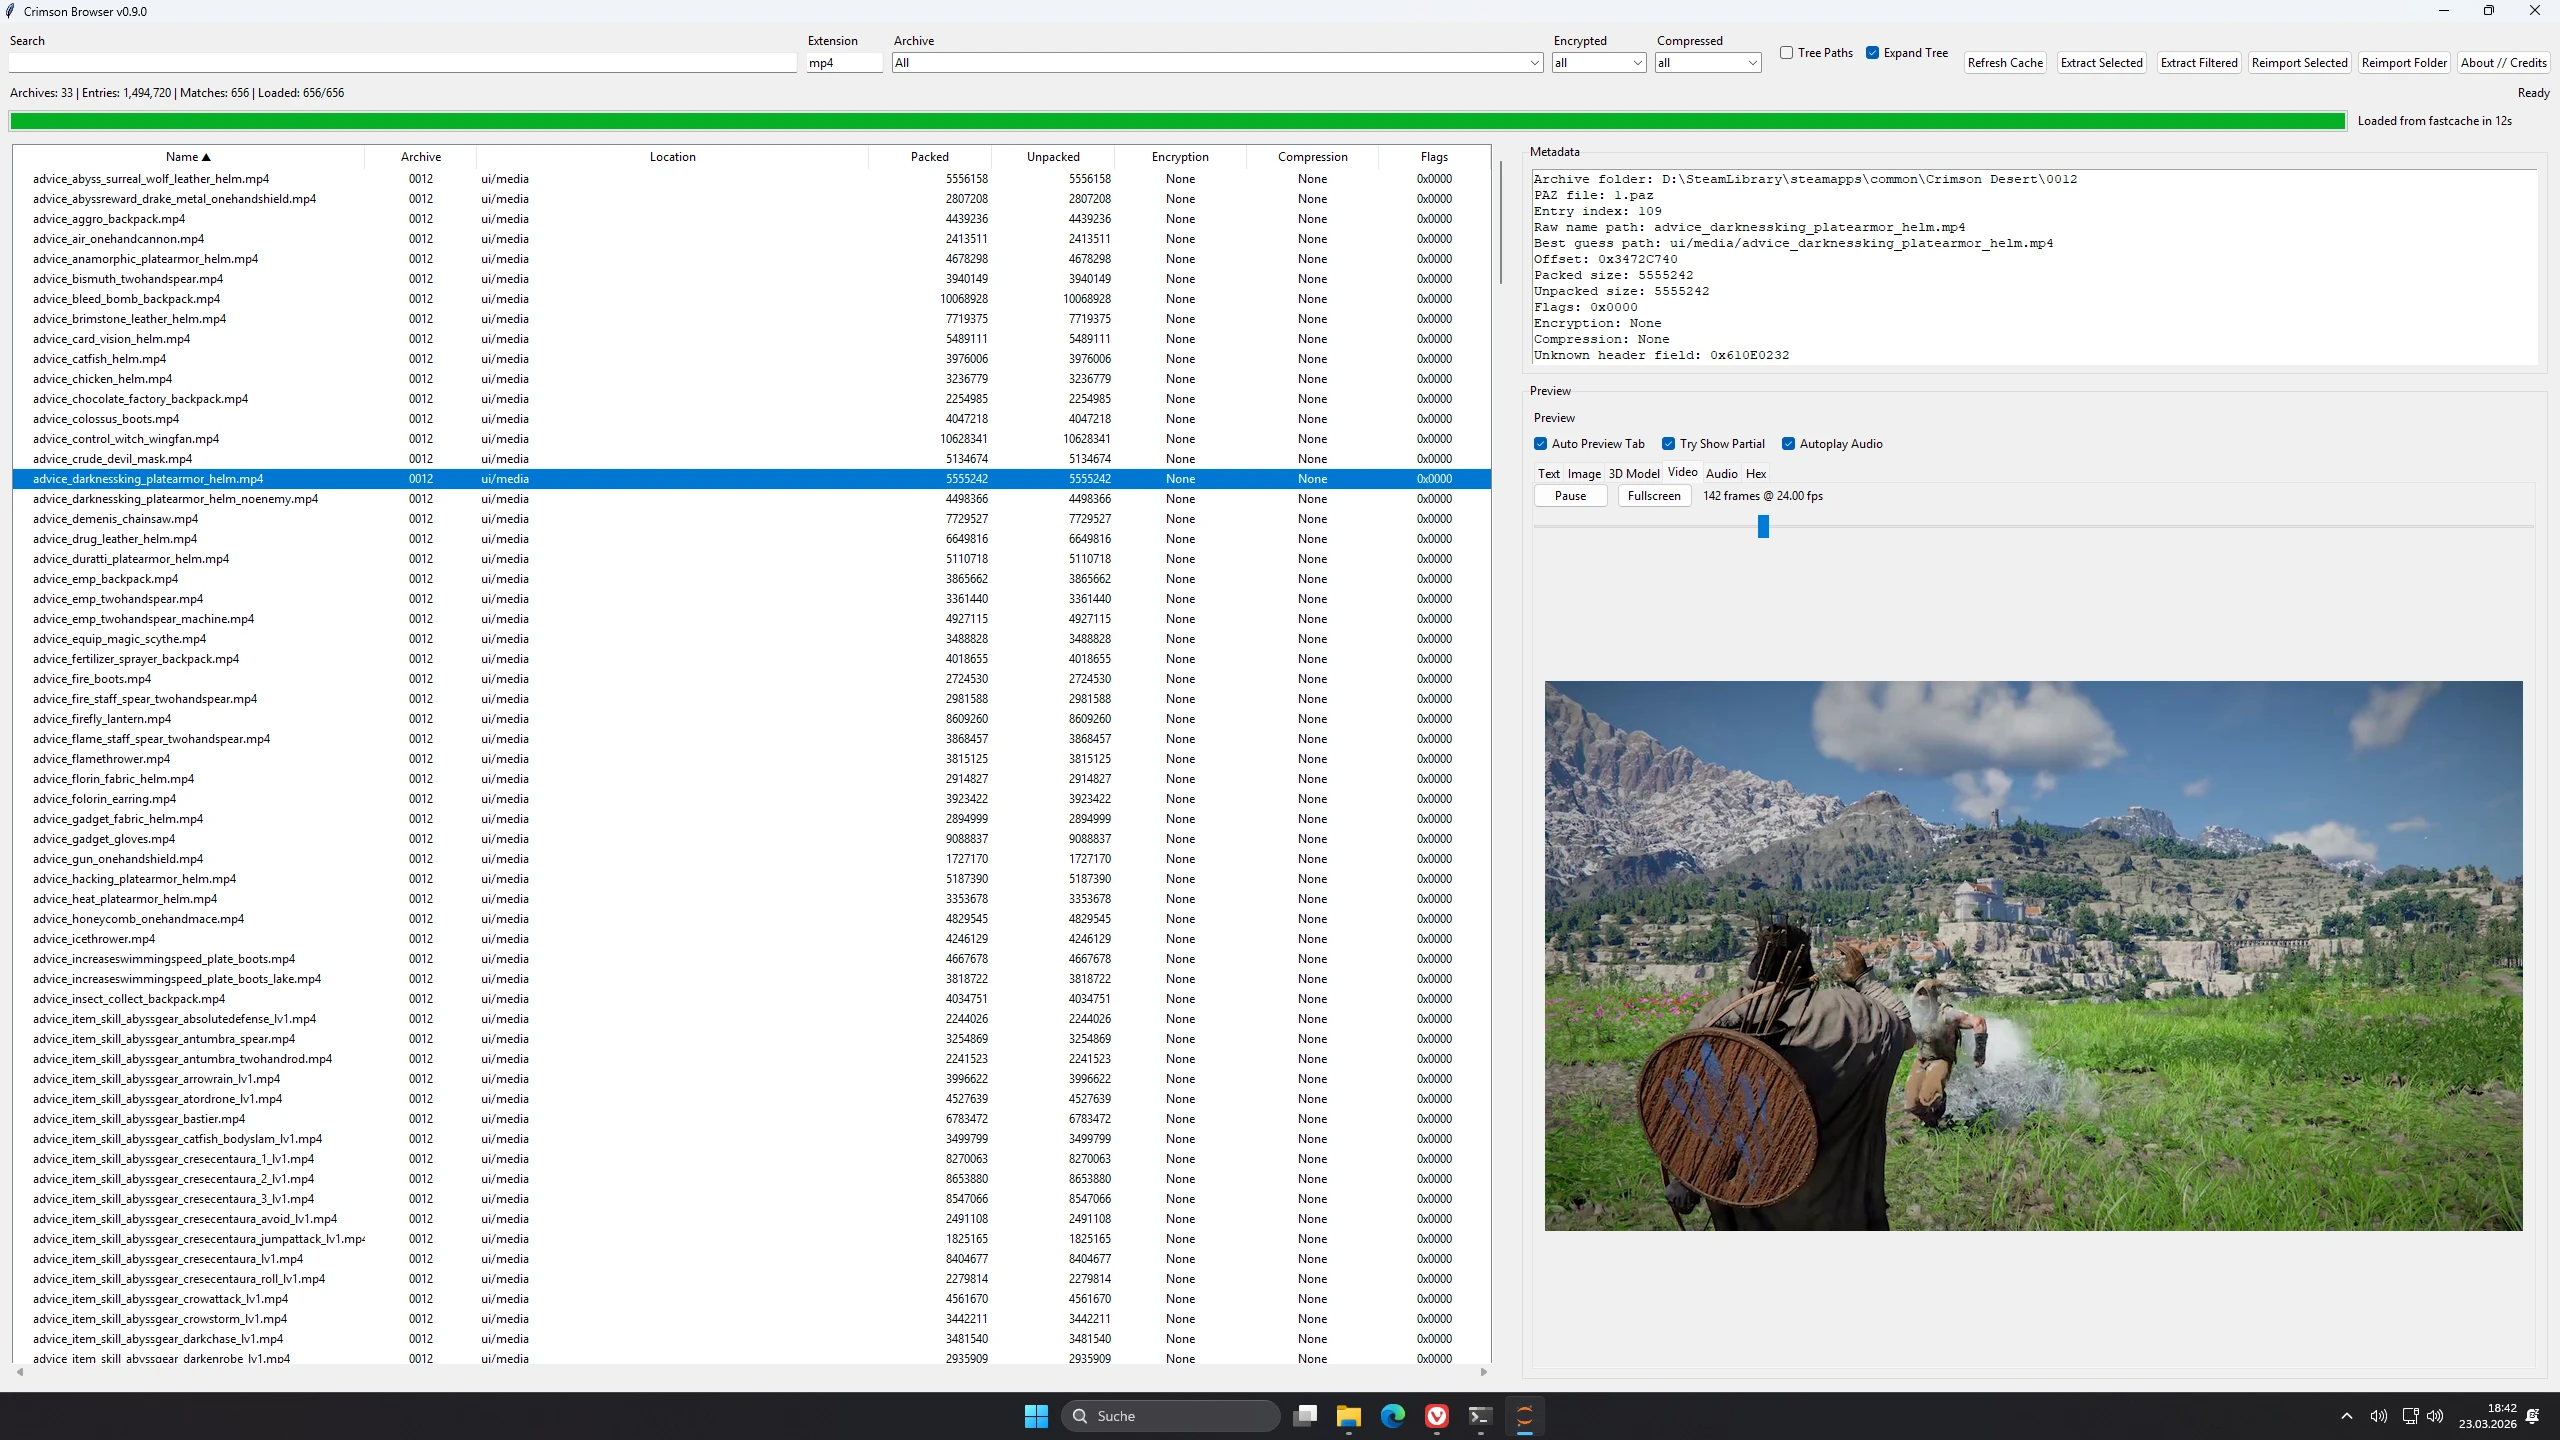Uncheck the Expand Tree checkbox
This screenshot has height=1440, width=2560.
click(1873, 53)
